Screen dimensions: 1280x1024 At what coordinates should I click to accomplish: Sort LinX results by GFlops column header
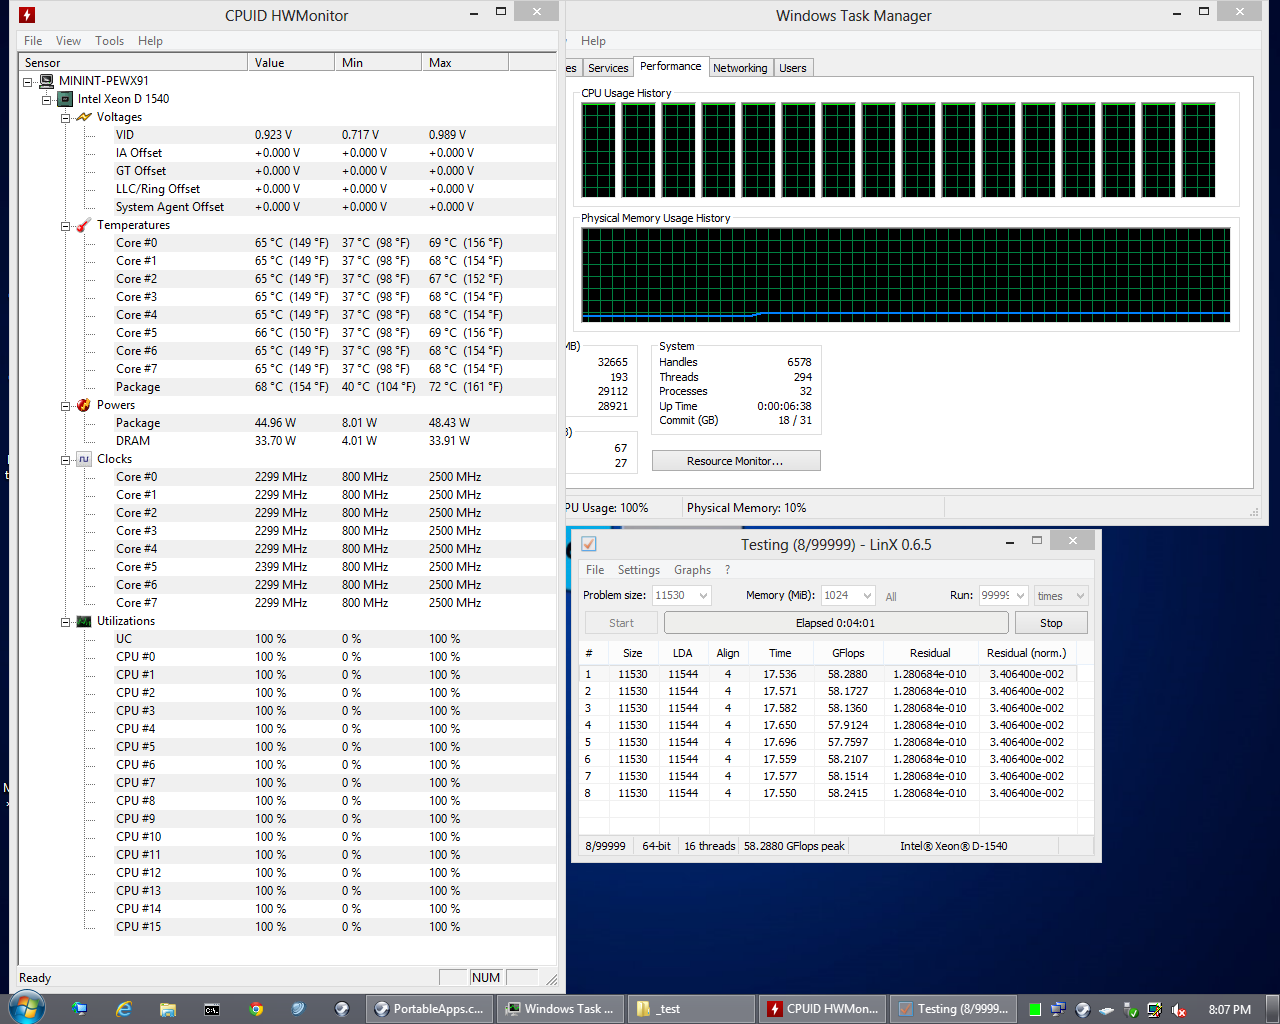(x=848, y=653)
